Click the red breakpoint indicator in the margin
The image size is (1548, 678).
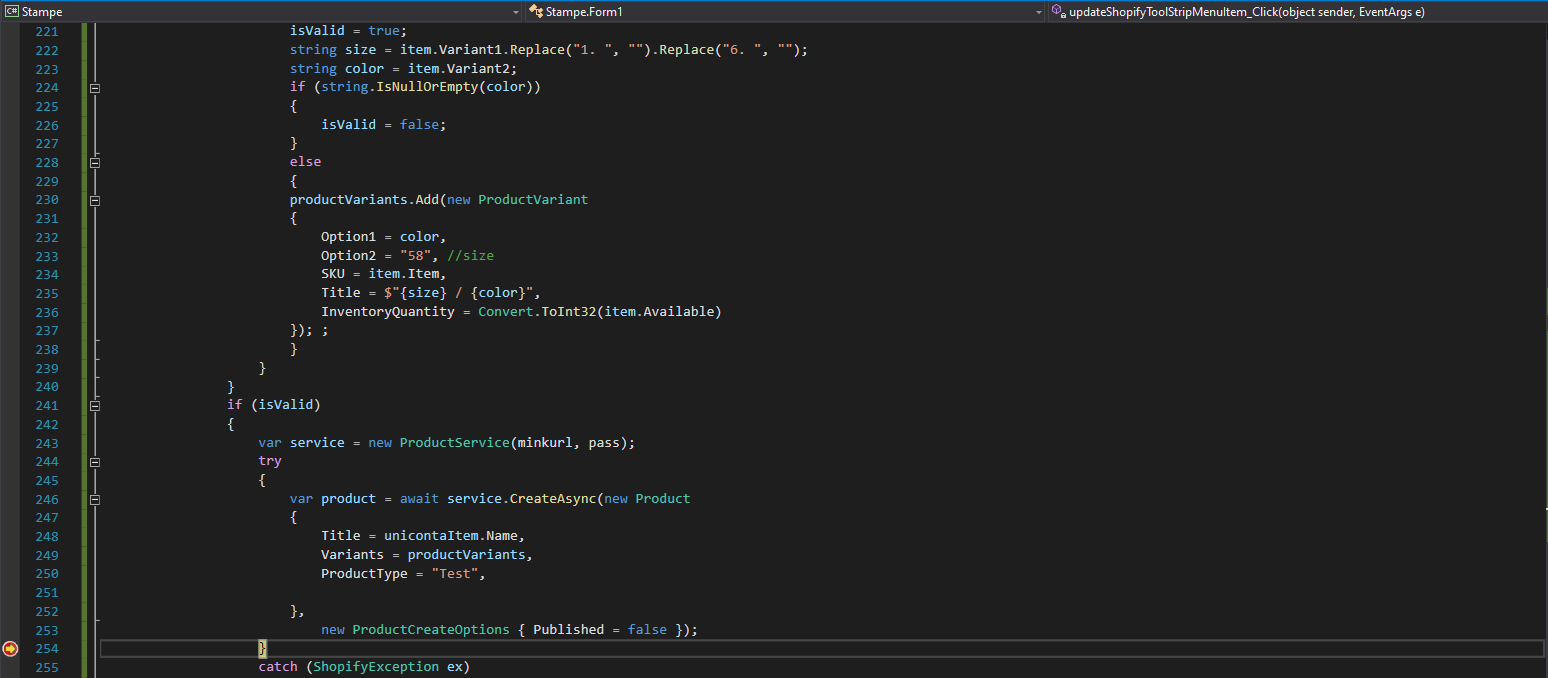tap(10, 648)
